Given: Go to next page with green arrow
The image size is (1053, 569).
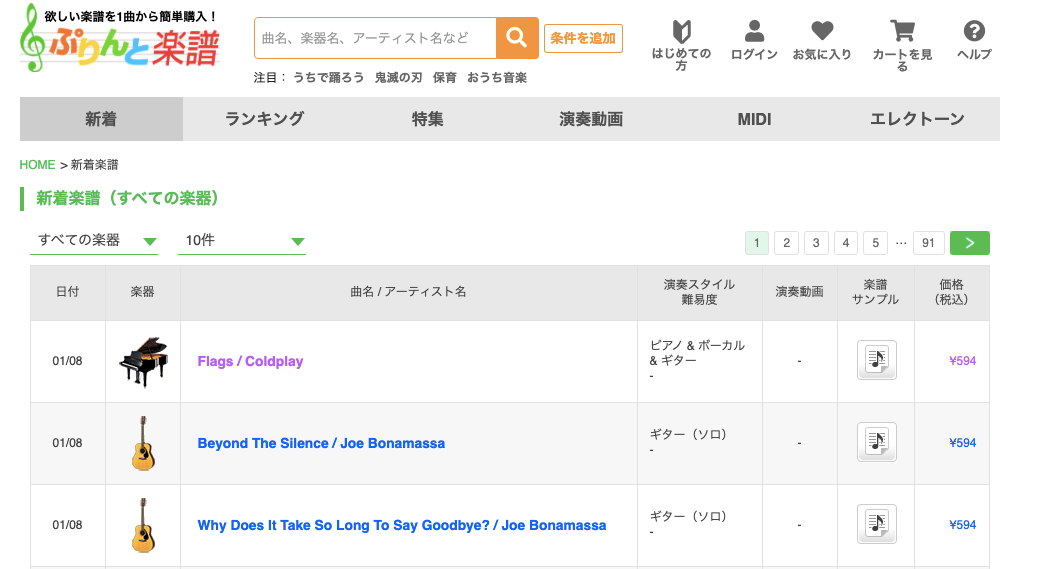Looking at the screenshot, I should coord(970,243).
